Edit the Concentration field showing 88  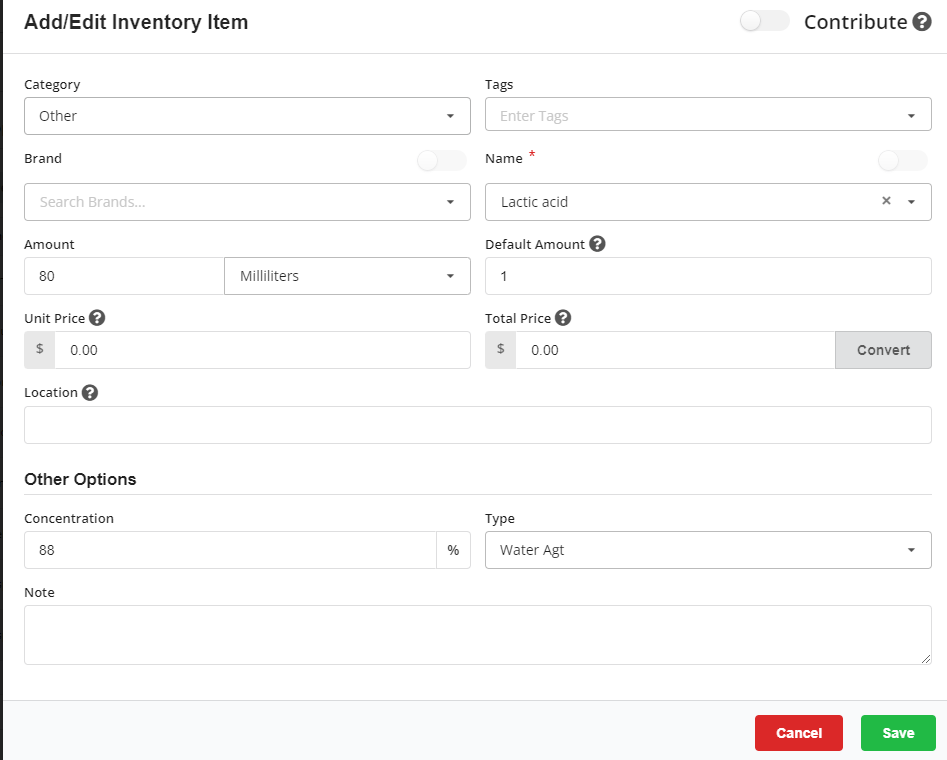coord(230,550)
